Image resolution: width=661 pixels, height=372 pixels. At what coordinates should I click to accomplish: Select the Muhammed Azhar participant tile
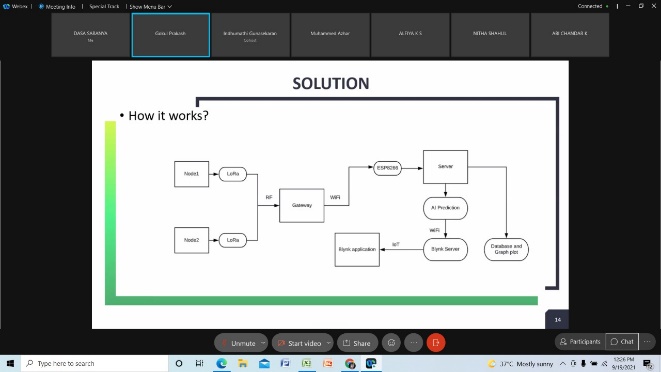[x=330, y=35]
